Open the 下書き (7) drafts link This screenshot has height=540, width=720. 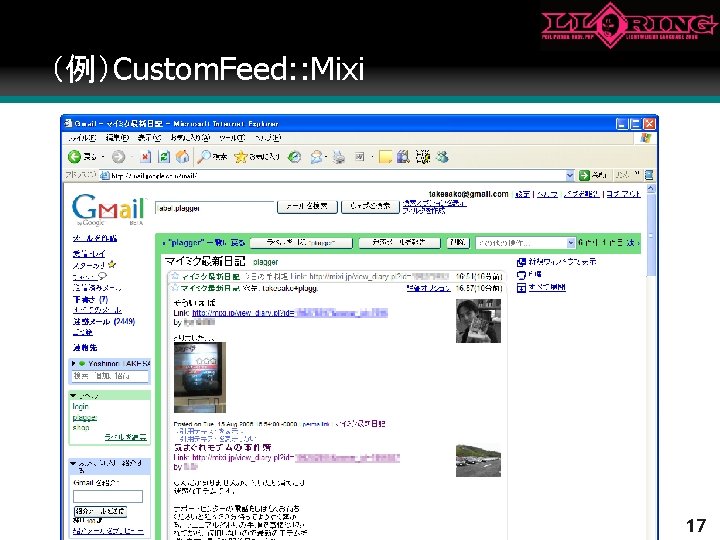coord(90,299)
